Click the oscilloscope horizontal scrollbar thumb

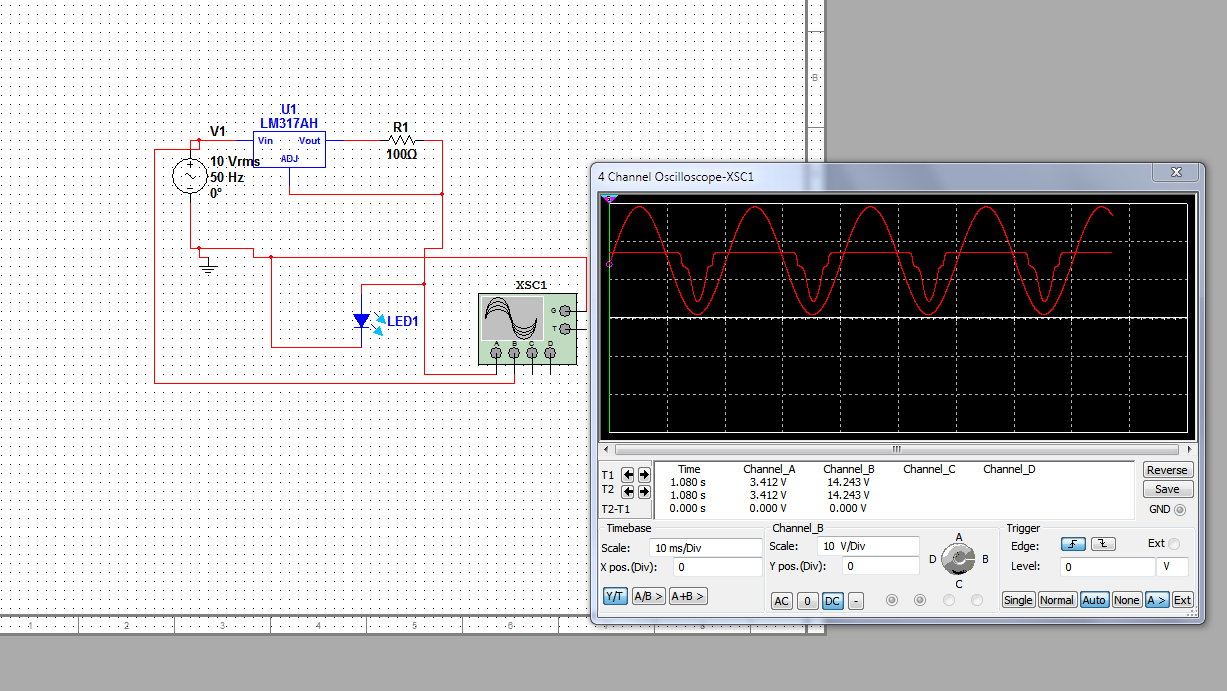tap(895, 450)
